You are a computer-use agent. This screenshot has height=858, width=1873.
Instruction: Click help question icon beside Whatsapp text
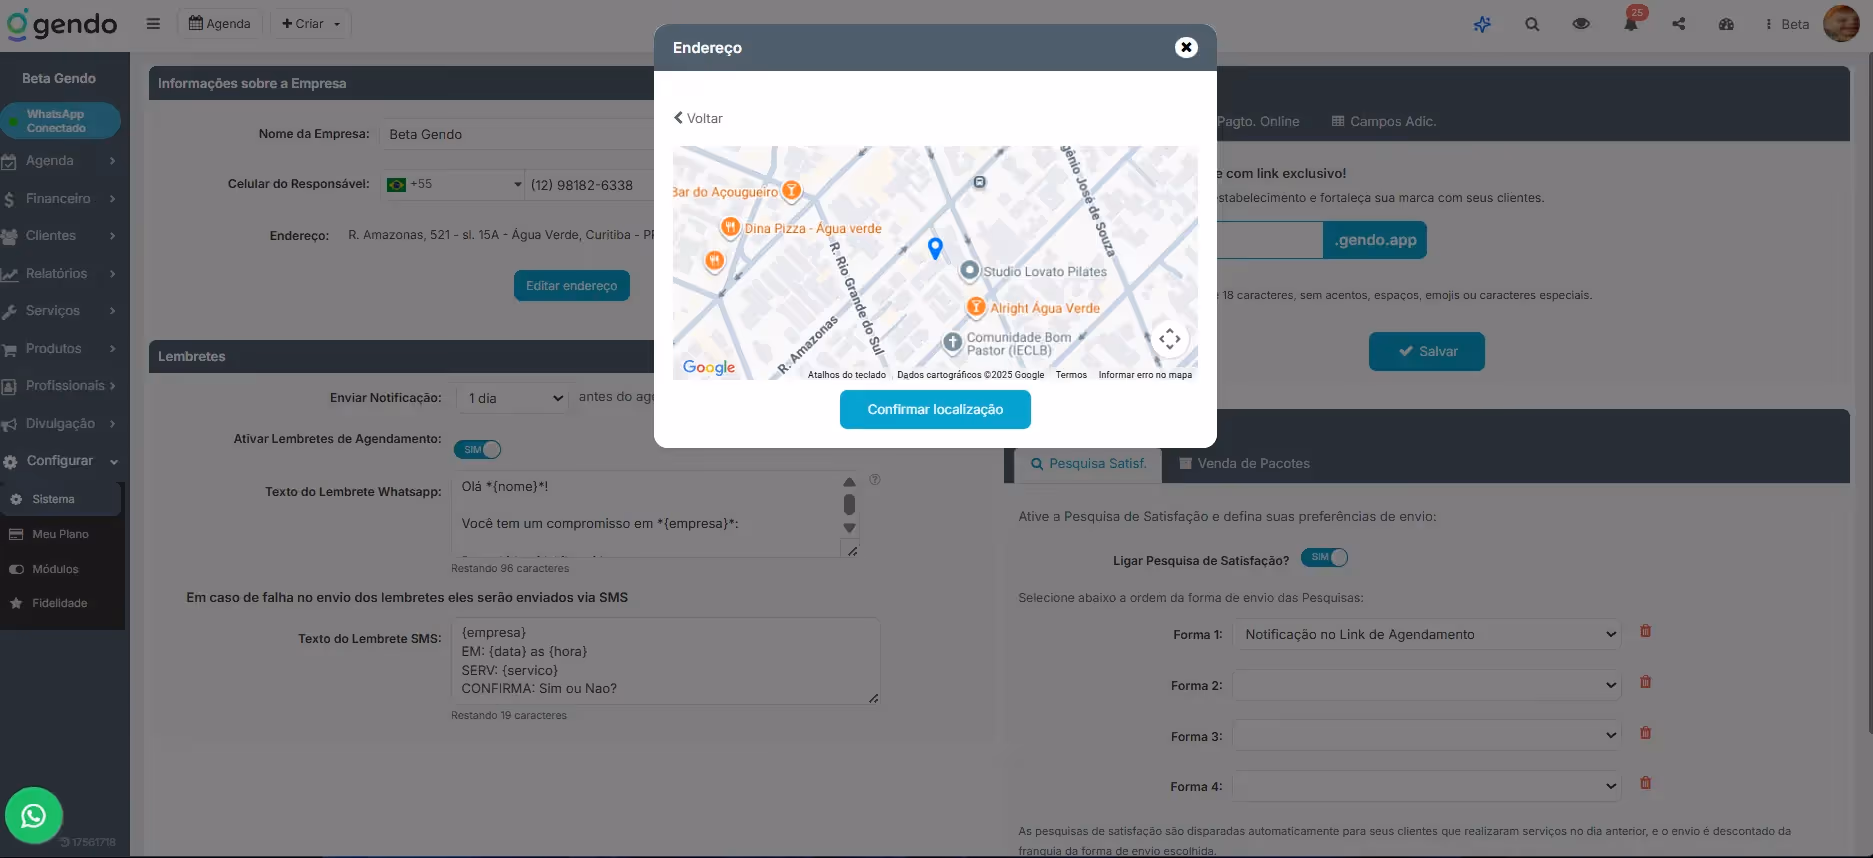[875, 480]
